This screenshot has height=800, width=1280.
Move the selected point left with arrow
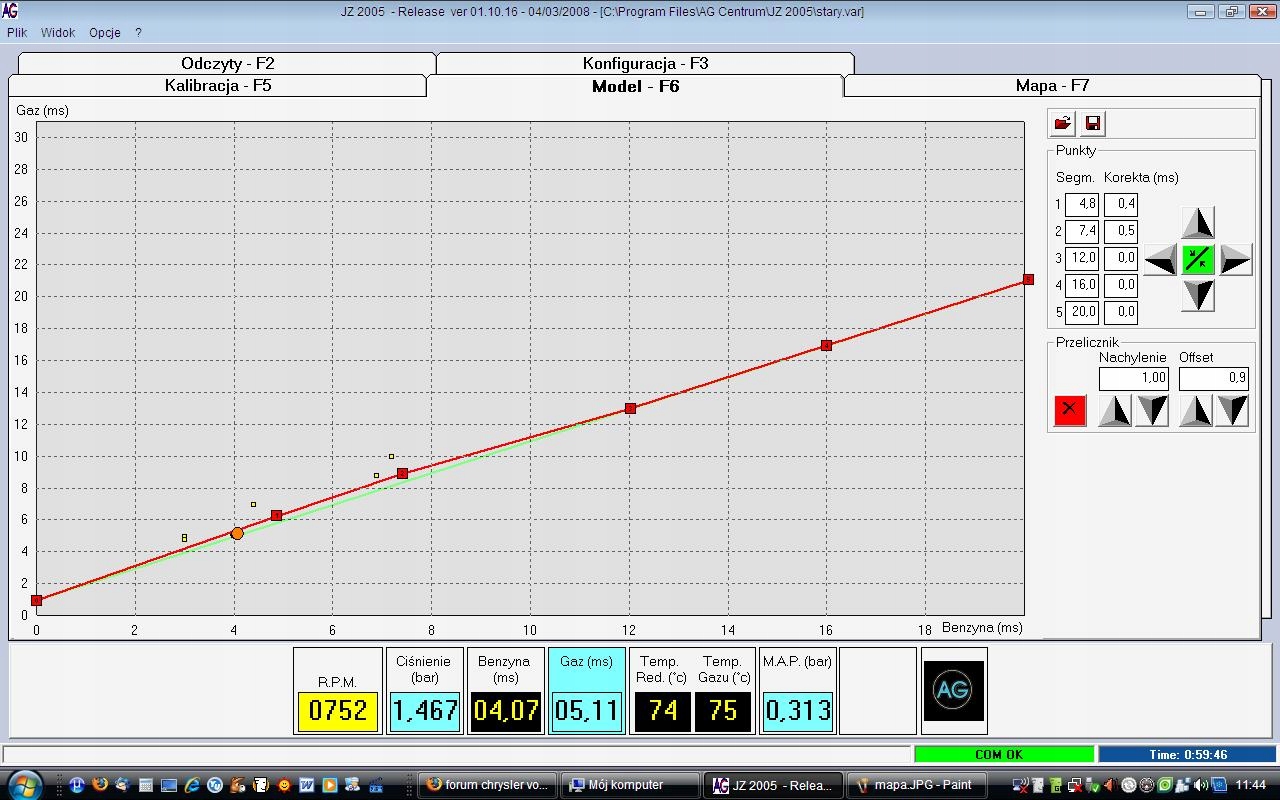[x=1160, y=260]
